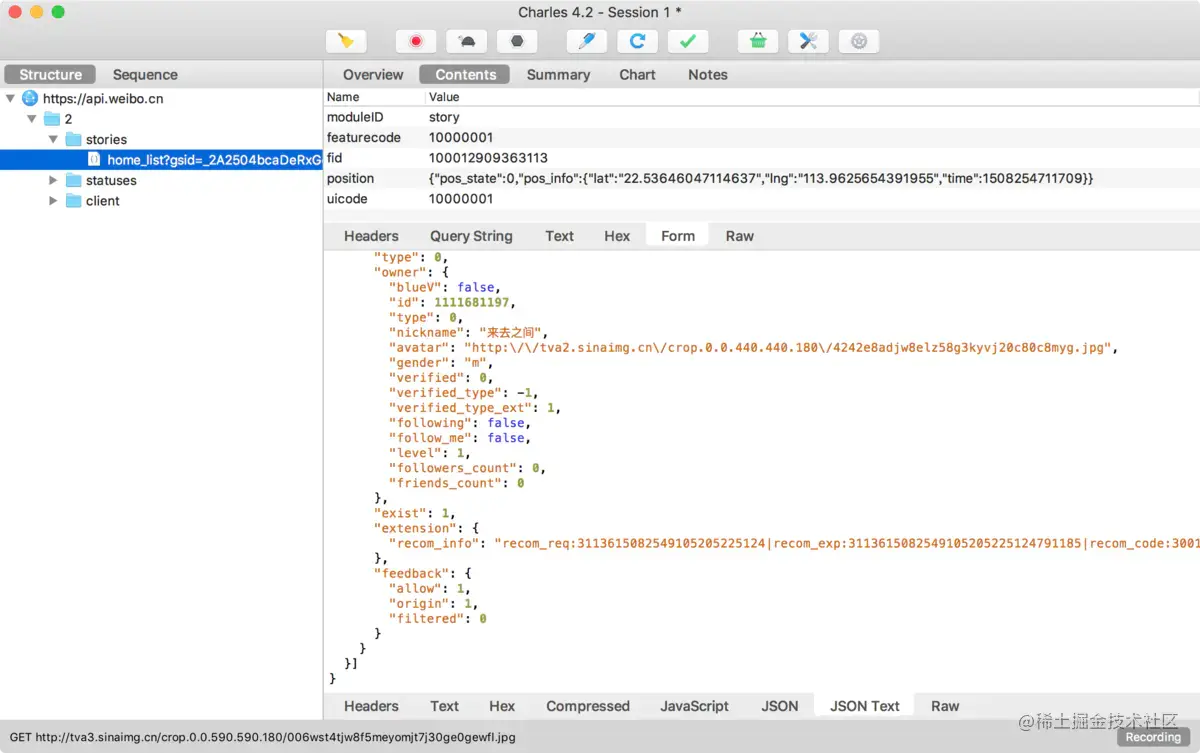This screenshot has width=1200, height=753.
Task: Select request Headers tab above JSON
Action: pyautogui.click(x=371, y=236)
